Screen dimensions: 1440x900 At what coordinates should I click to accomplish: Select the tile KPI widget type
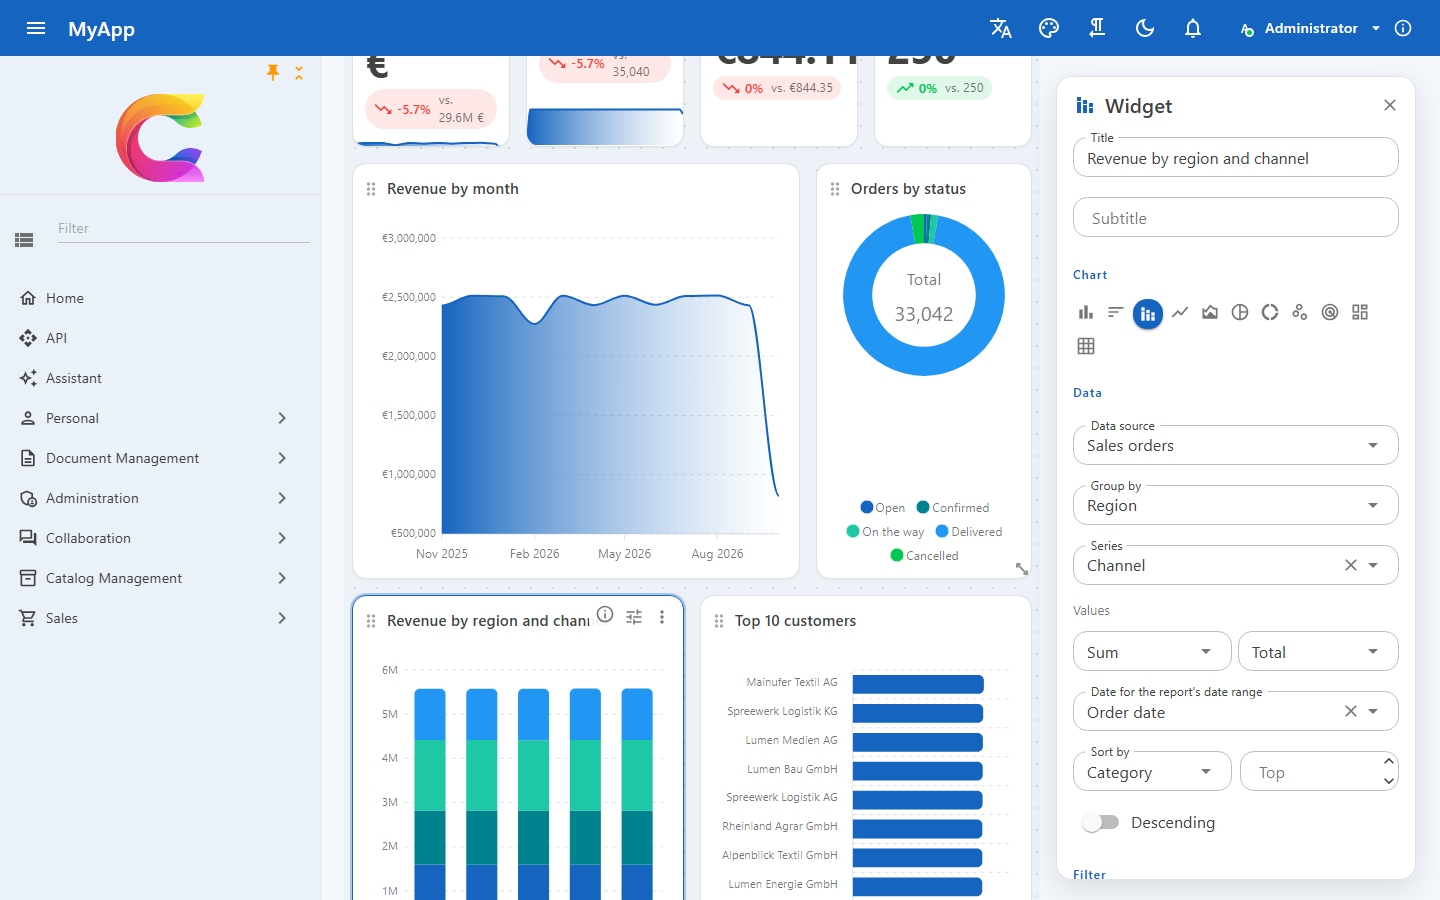[x=1360, y=313]
